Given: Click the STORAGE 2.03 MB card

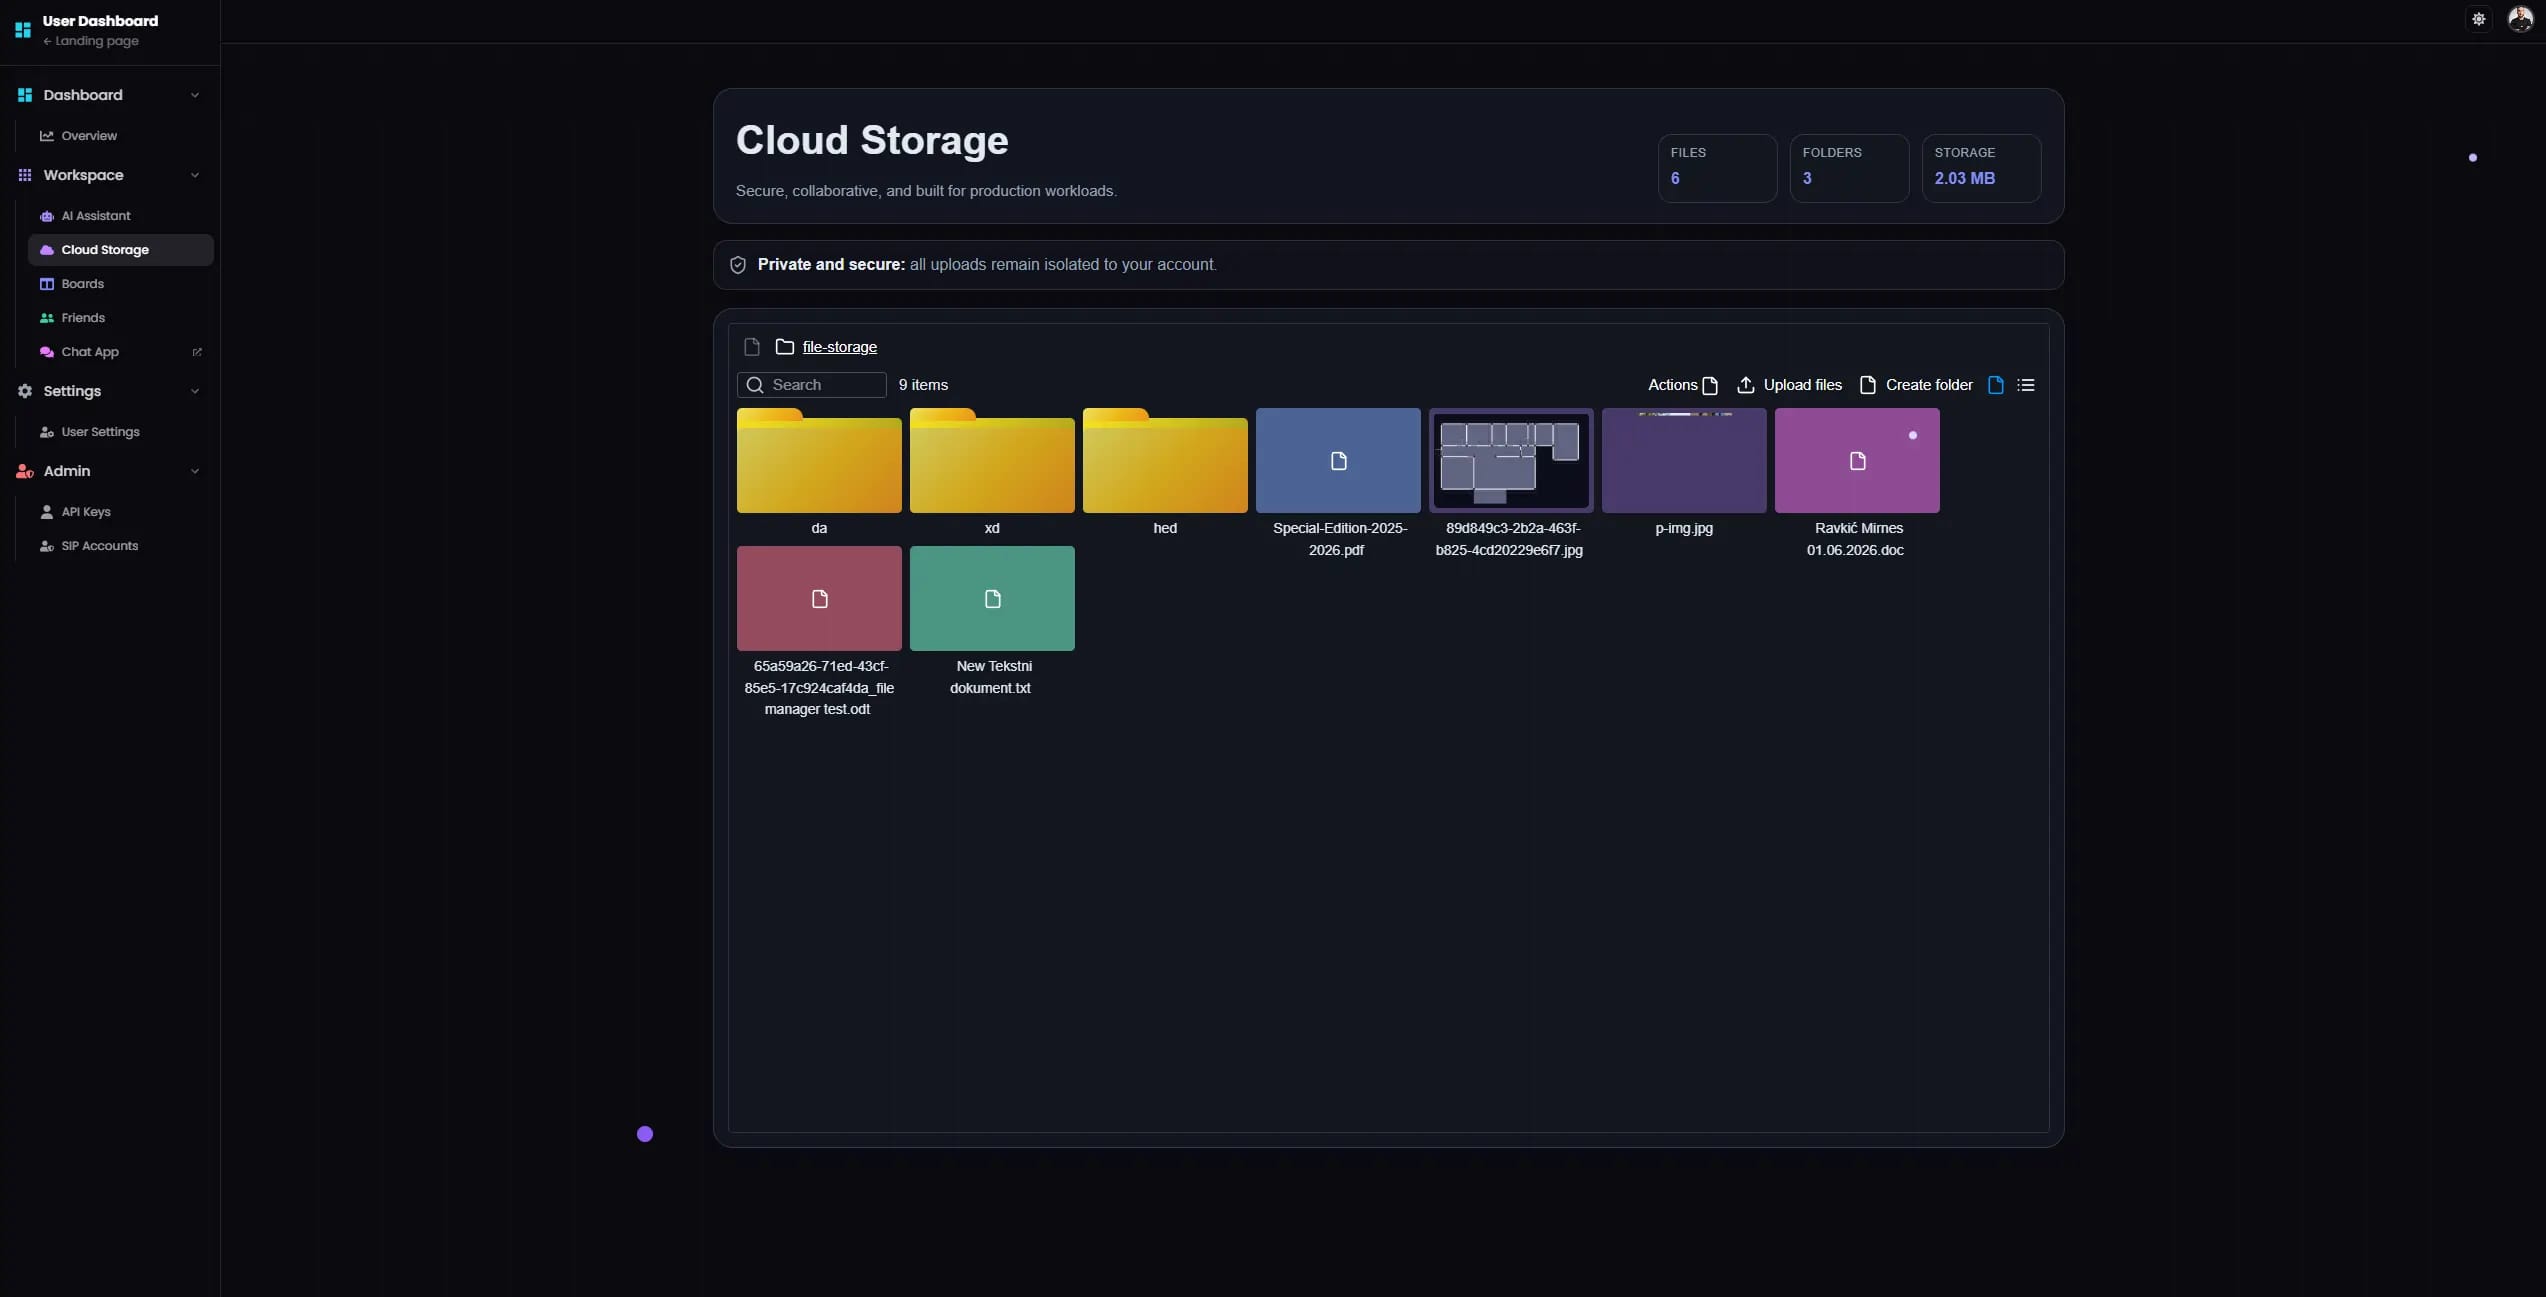Looking at the screenshot, I should [x=1981, y=168].
